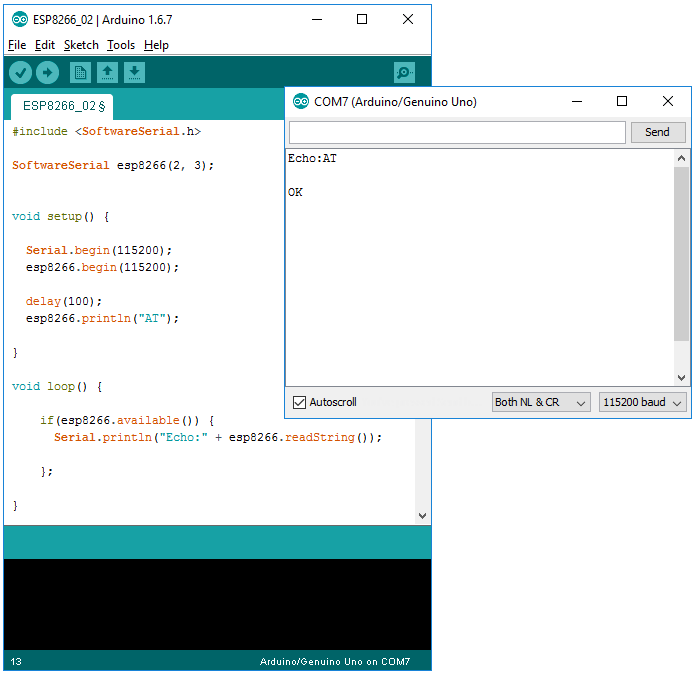The width and height of the screenshot is (698, 675).
Task: Click the Upload arrow toolbar icon
Action: point(47,73)
